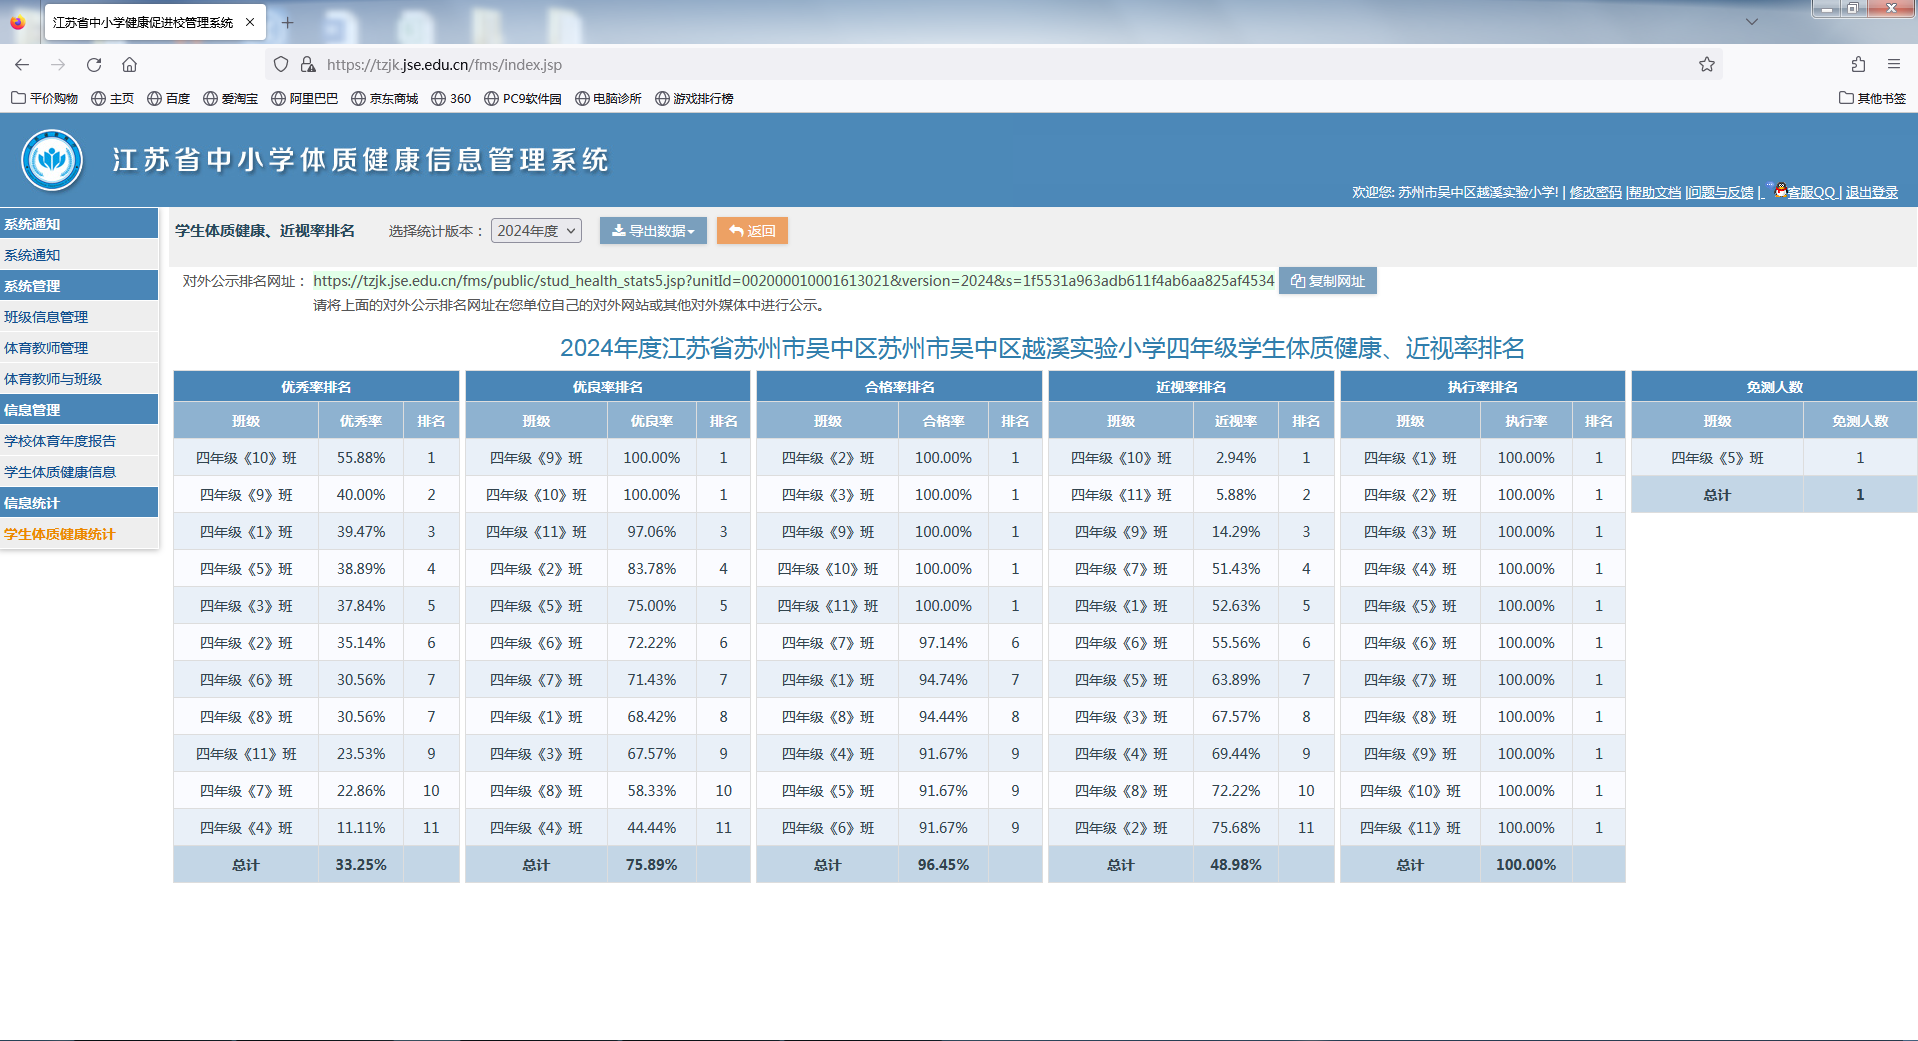Image resolution: width=1918 pixels, height=1041 pixels.
Task: Open a new tab with plus icon
Action: click(x=288, y=22)
